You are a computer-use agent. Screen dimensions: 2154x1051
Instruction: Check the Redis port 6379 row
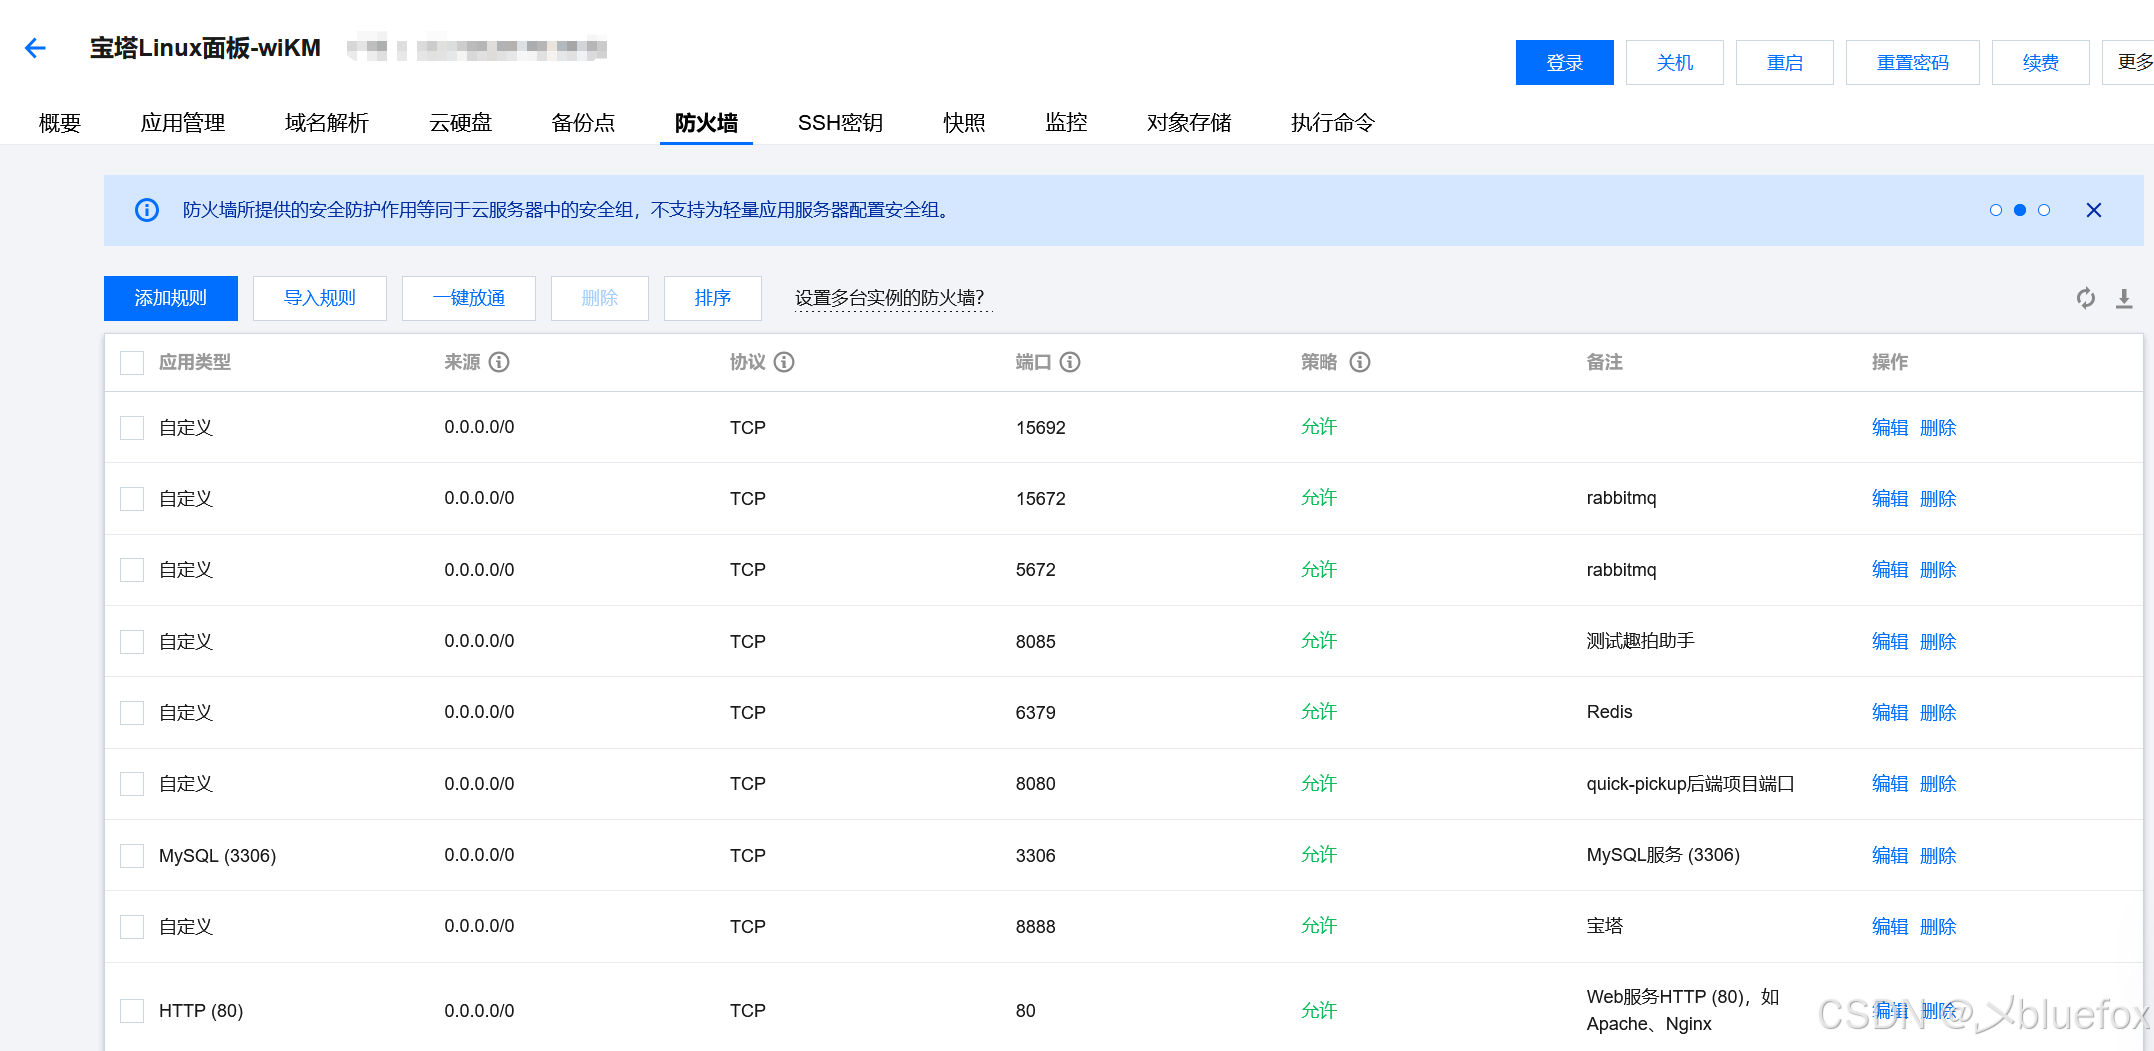[x=132, y=713]
